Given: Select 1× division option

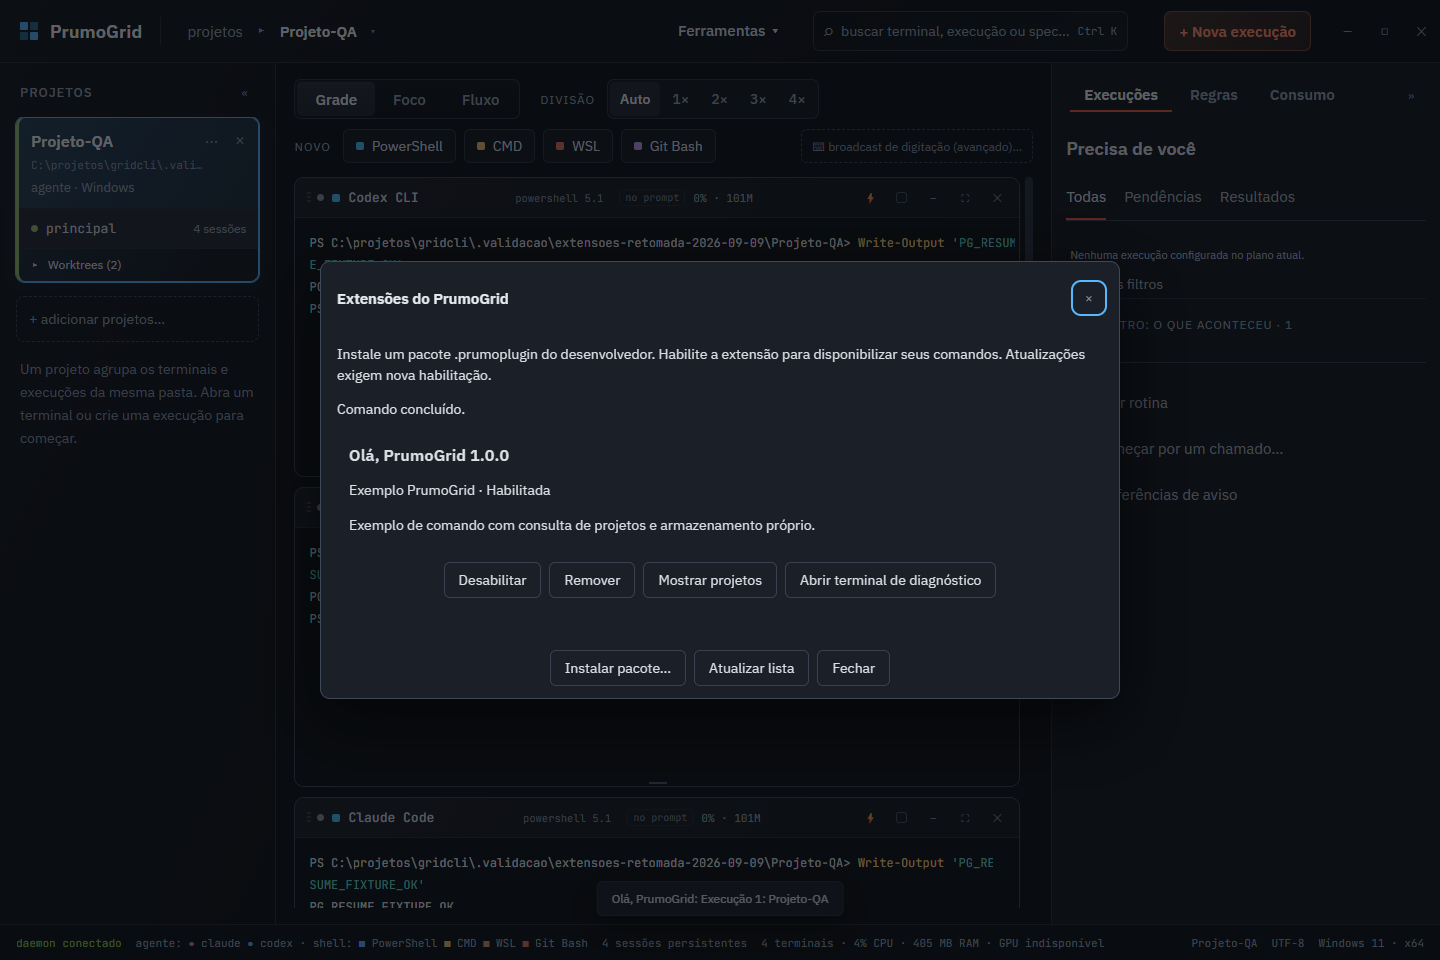Looking at the screenshot, I should coord(680,99).
